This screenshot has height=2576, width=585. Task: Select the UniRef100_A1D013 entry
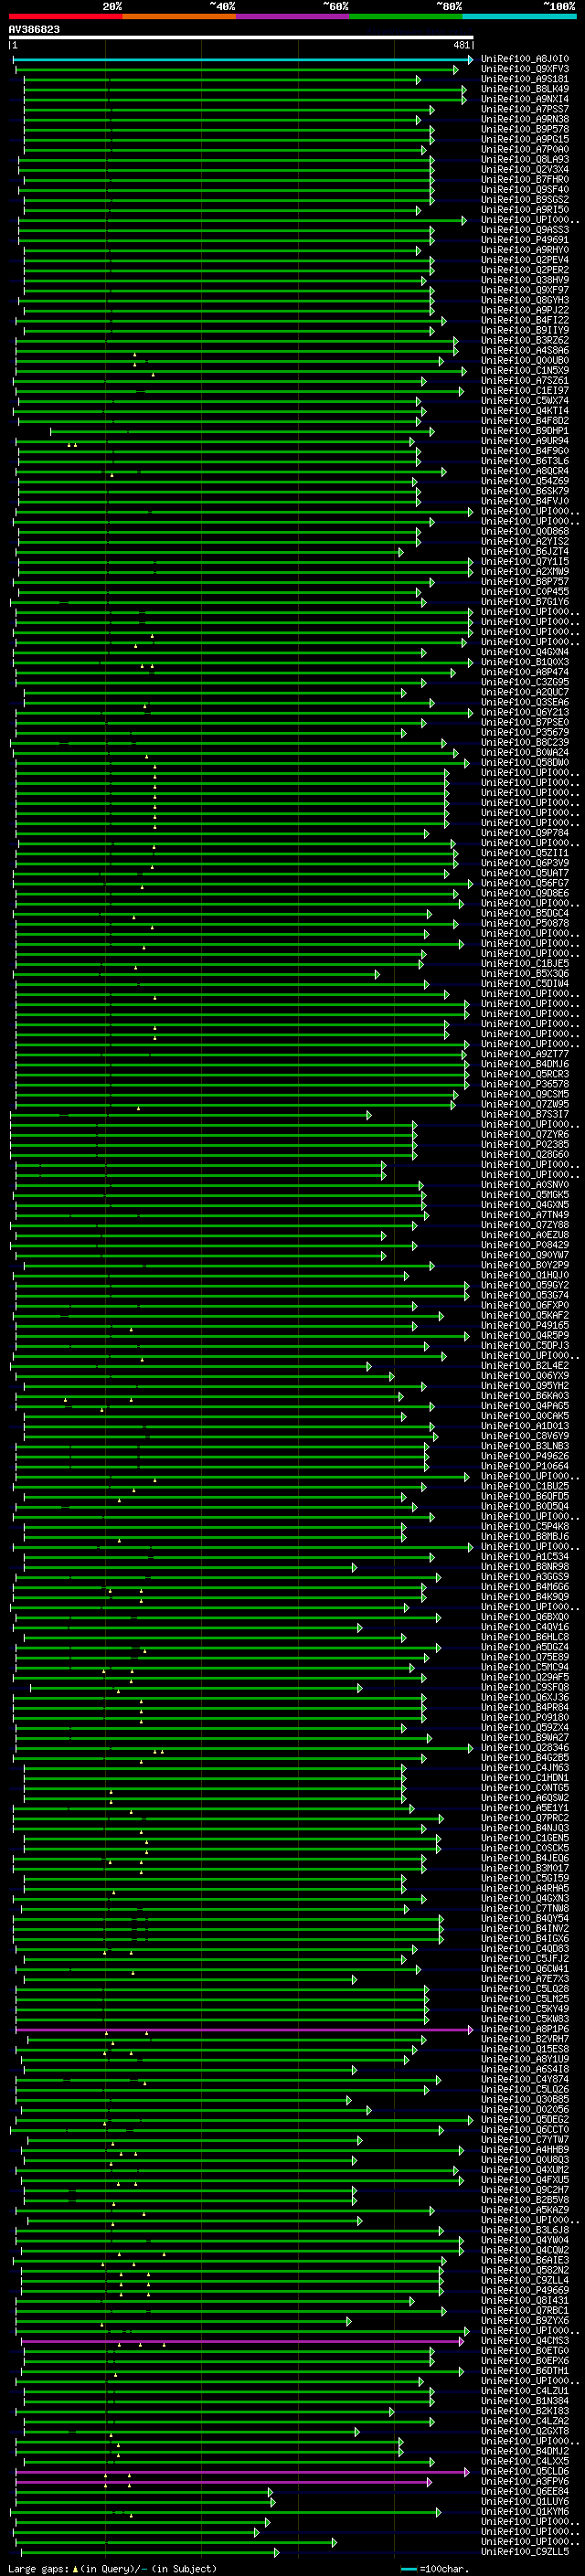(525, 1426)
